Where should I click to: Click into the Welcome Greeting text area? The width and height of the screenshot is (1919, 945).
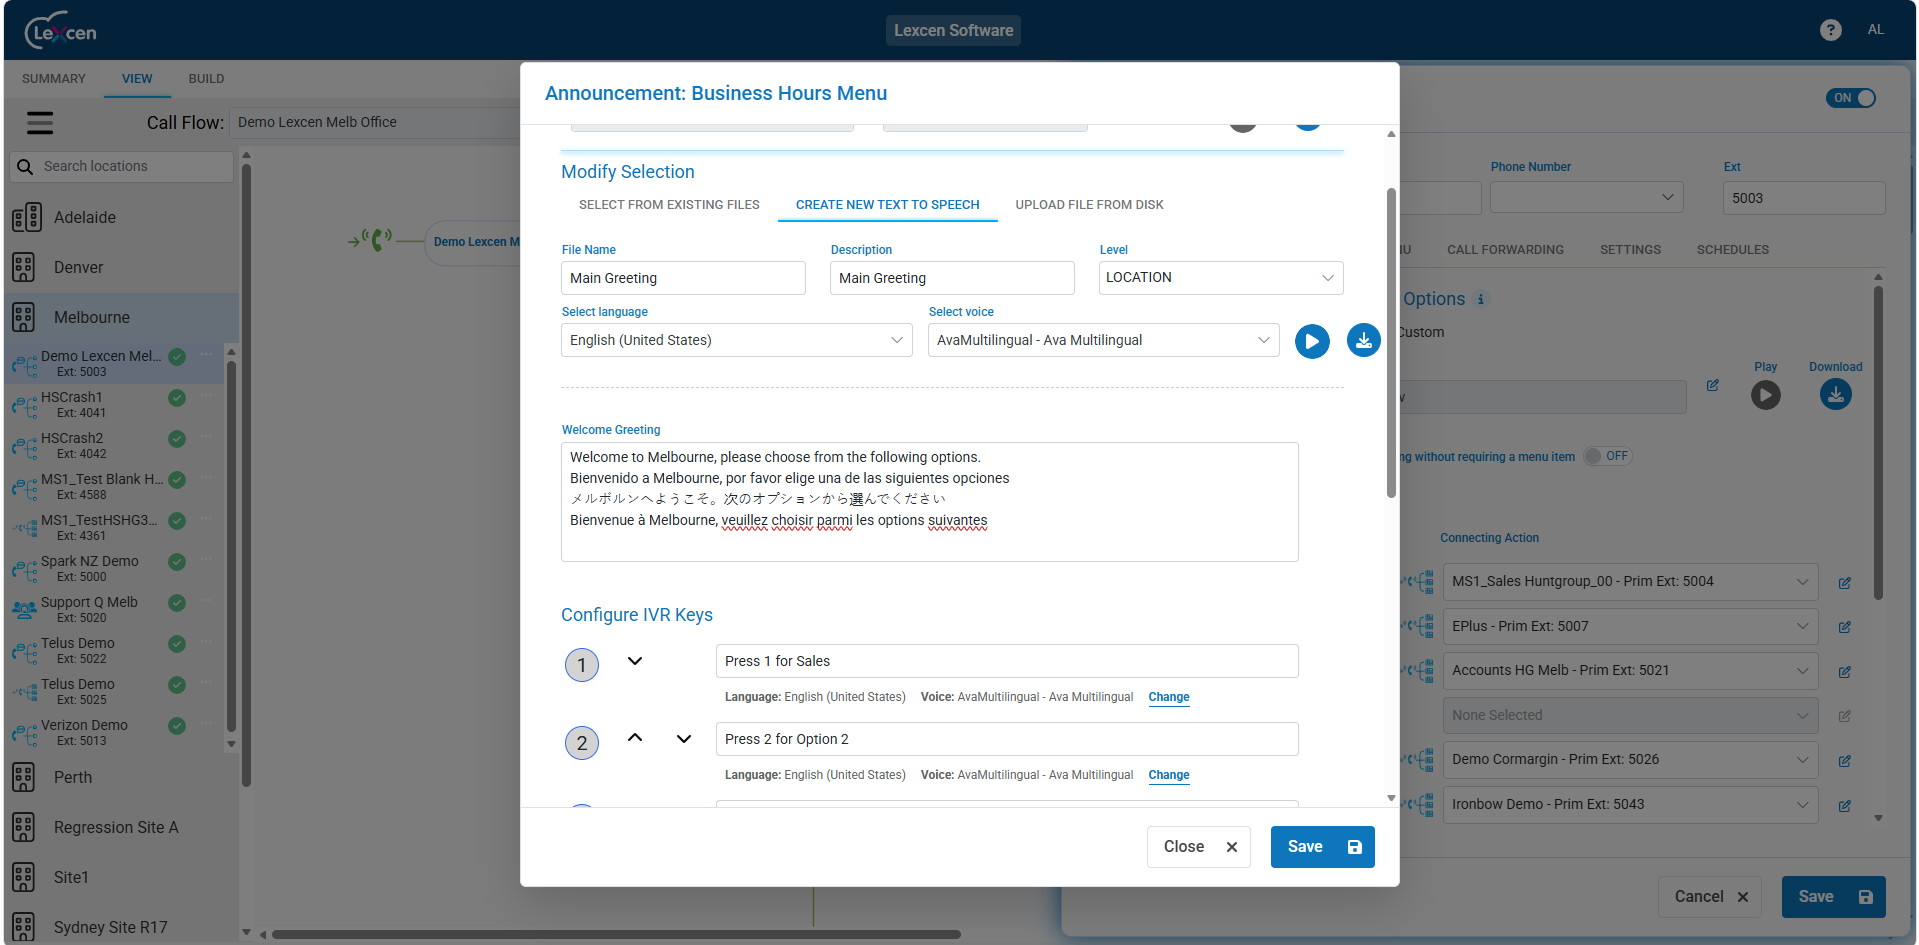tap(930, 502)
